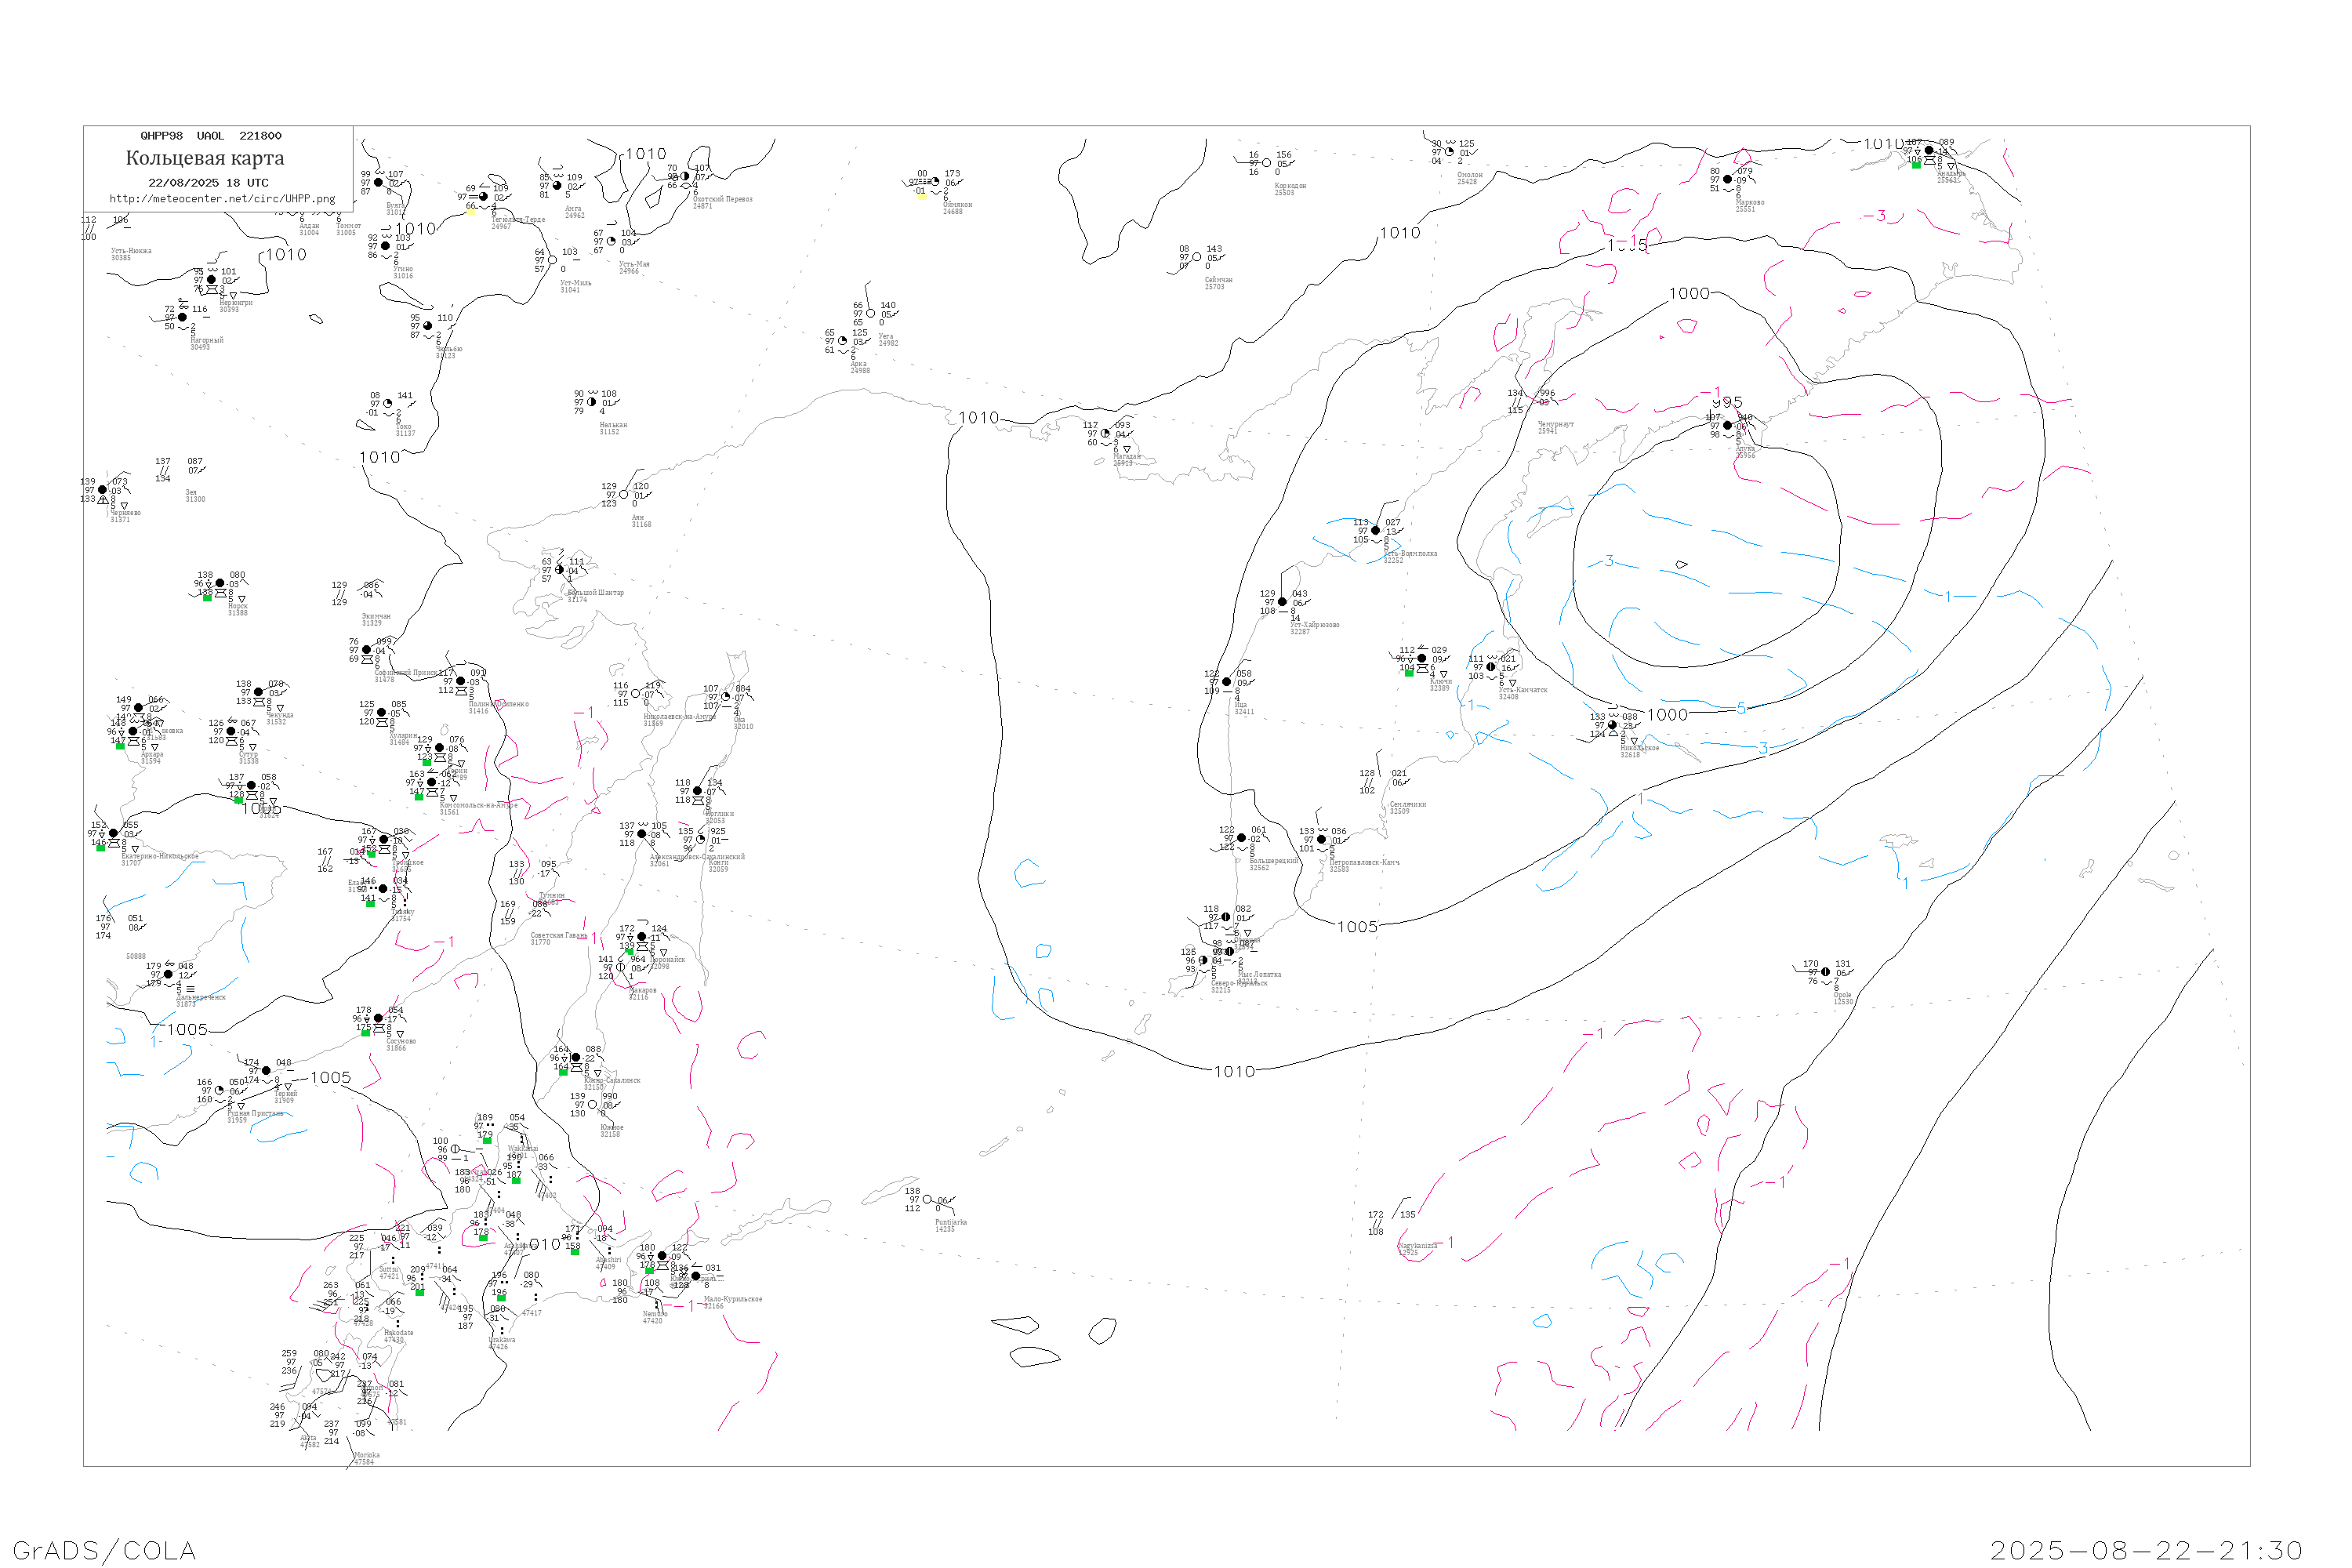Click the Усть-Камчатск station symbol
The width and height of the screenshot is (2352, 1568).
tap(1491, 667)
